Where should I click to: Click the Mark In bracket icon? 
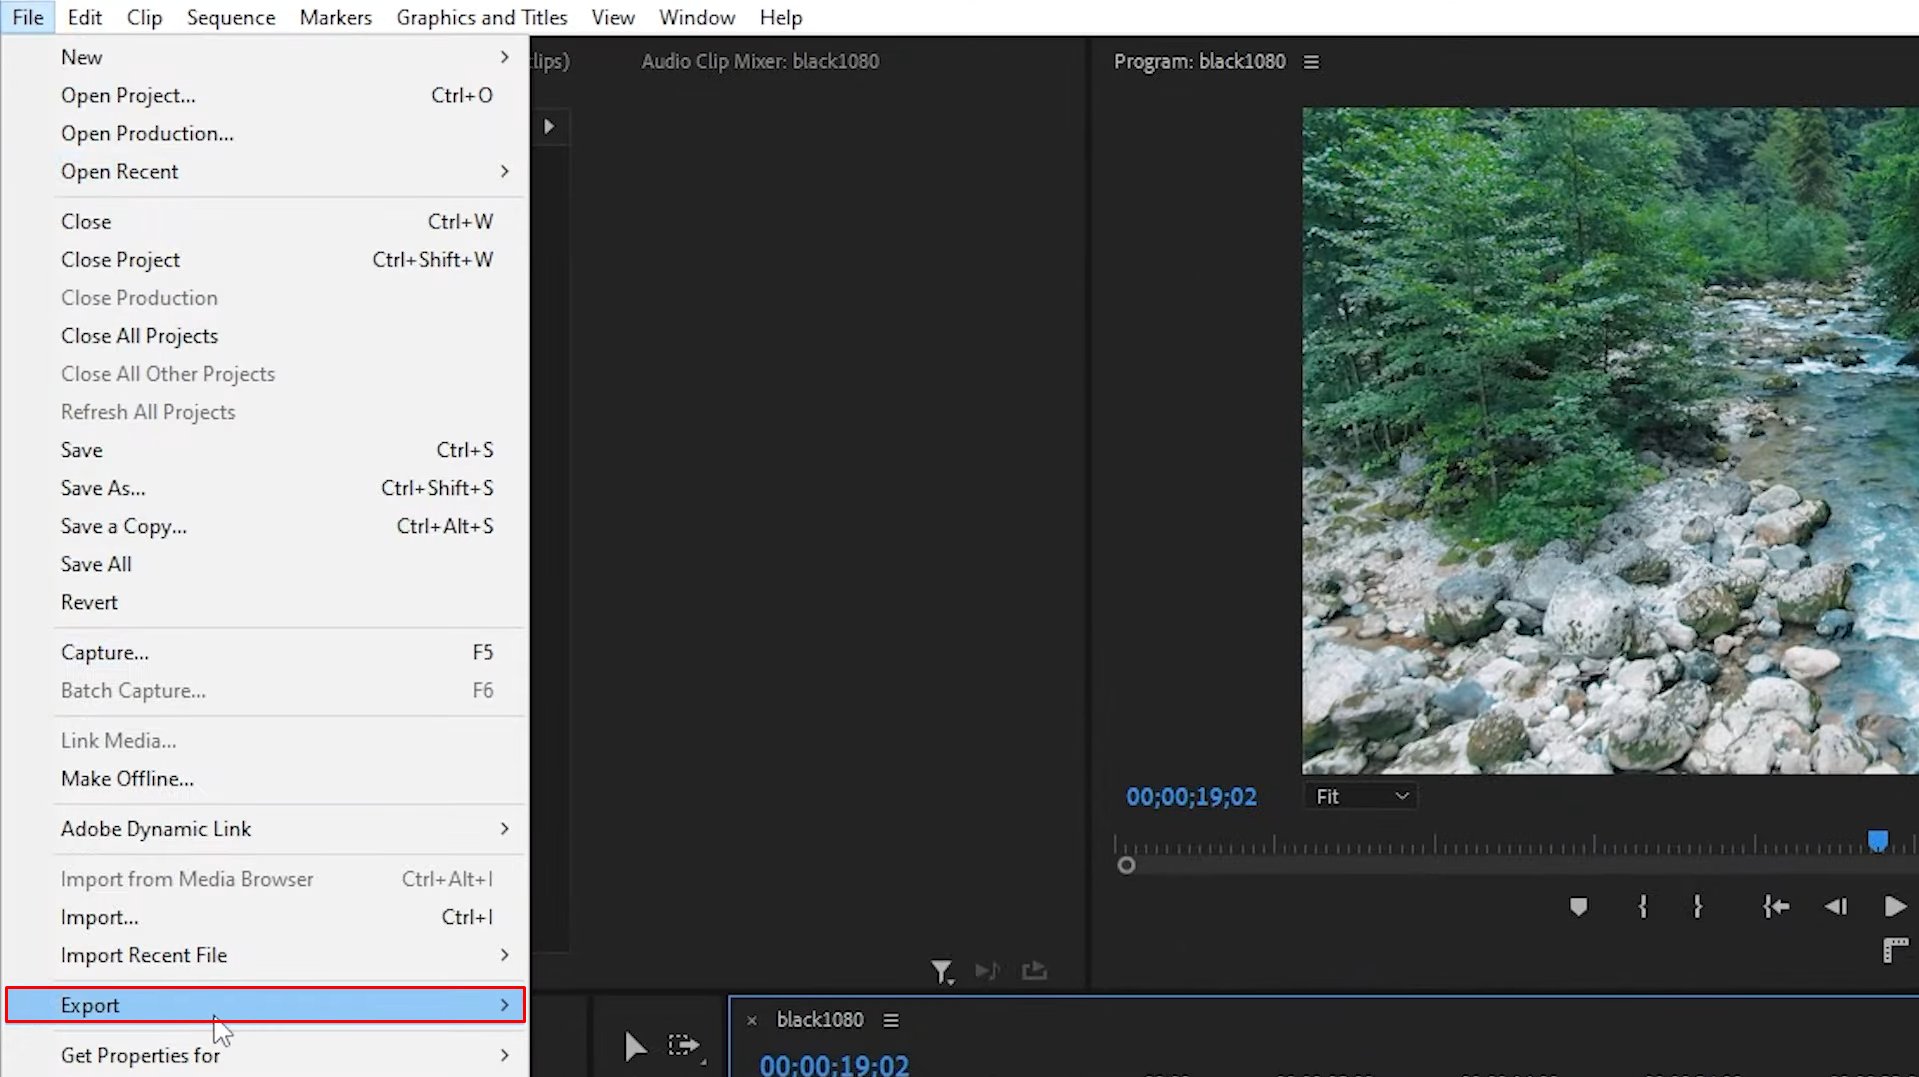(x=1642, y=907)
